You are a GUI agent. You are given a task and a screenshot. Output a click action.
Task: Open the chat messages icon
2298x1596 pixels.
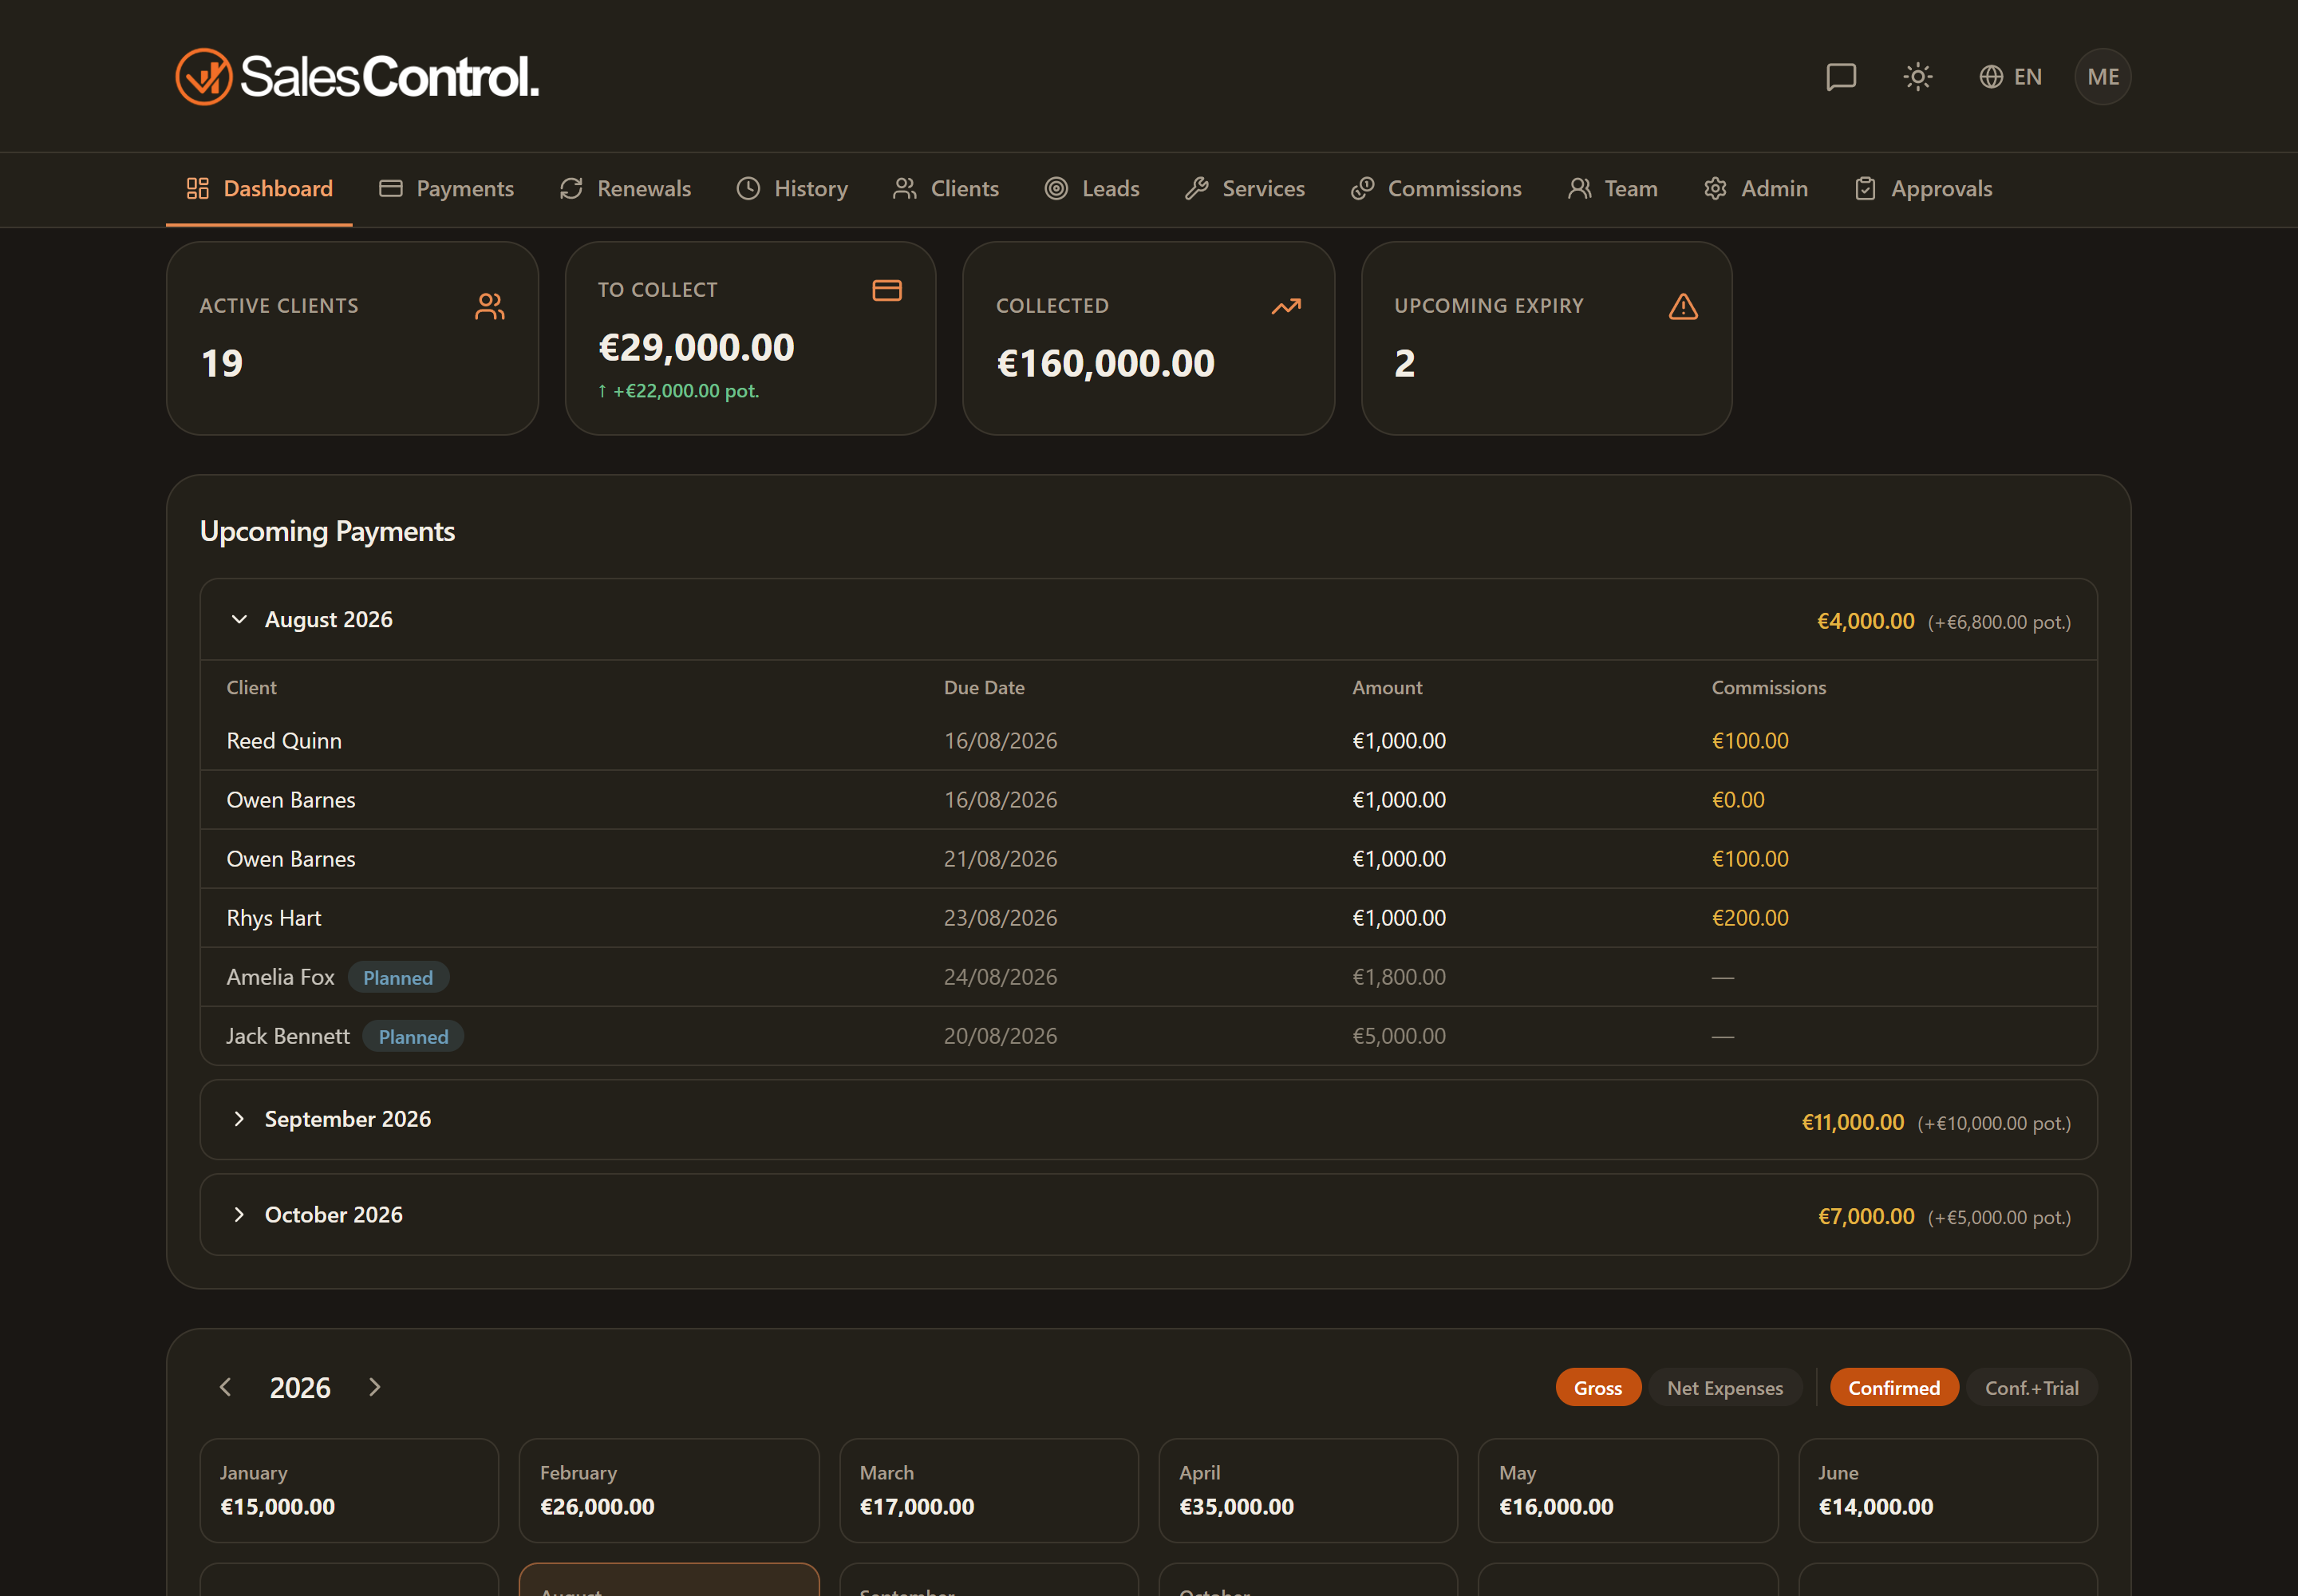point(1841,77)
